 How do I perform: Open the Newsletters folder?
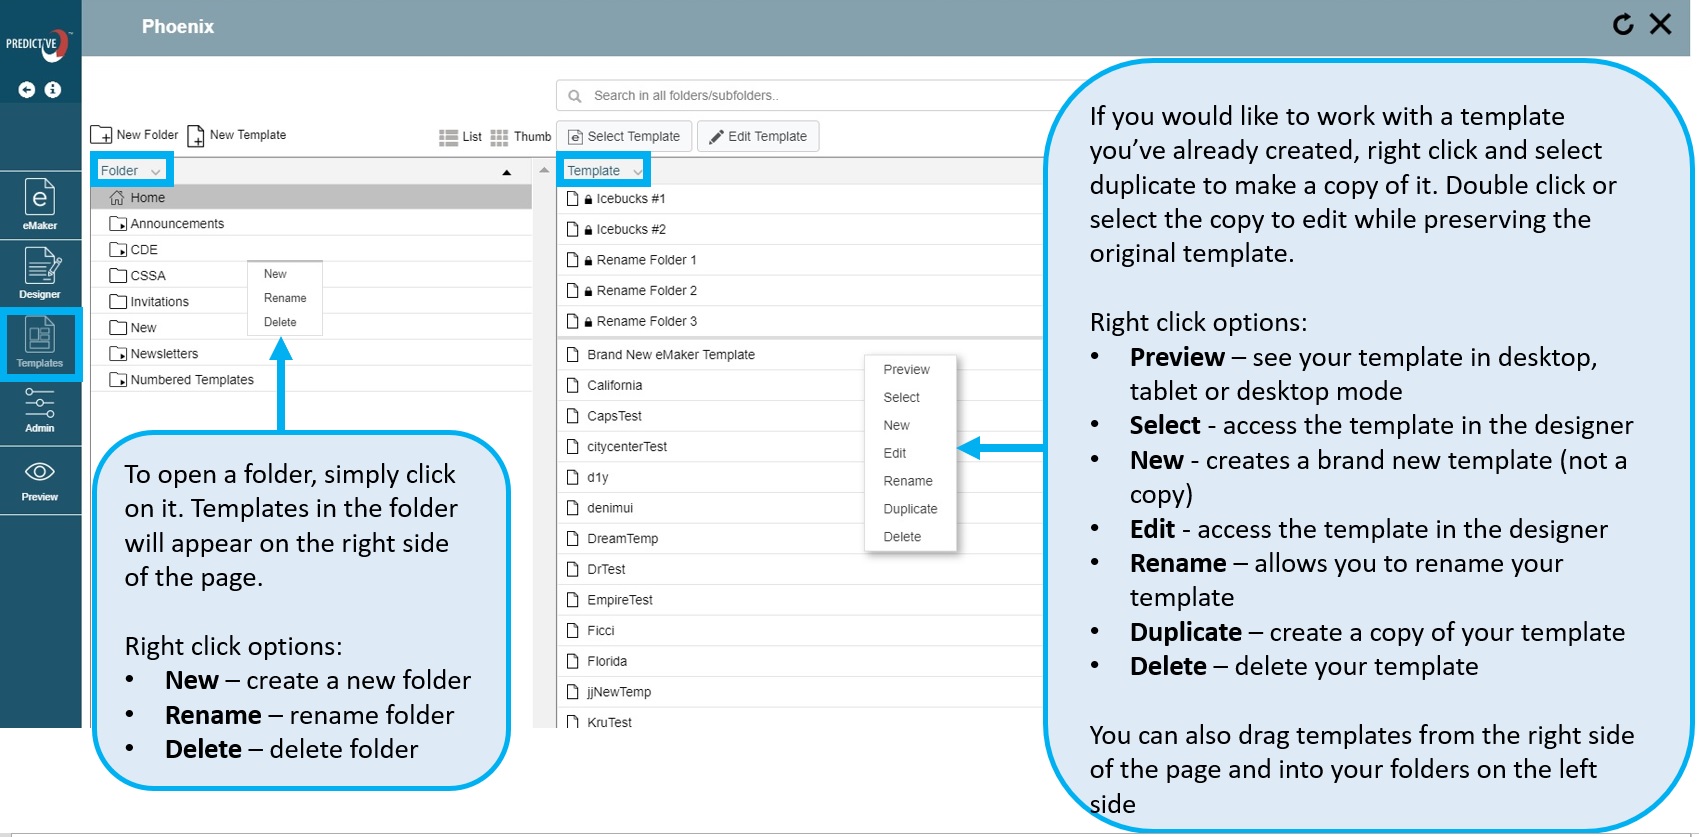click(164, 354)
